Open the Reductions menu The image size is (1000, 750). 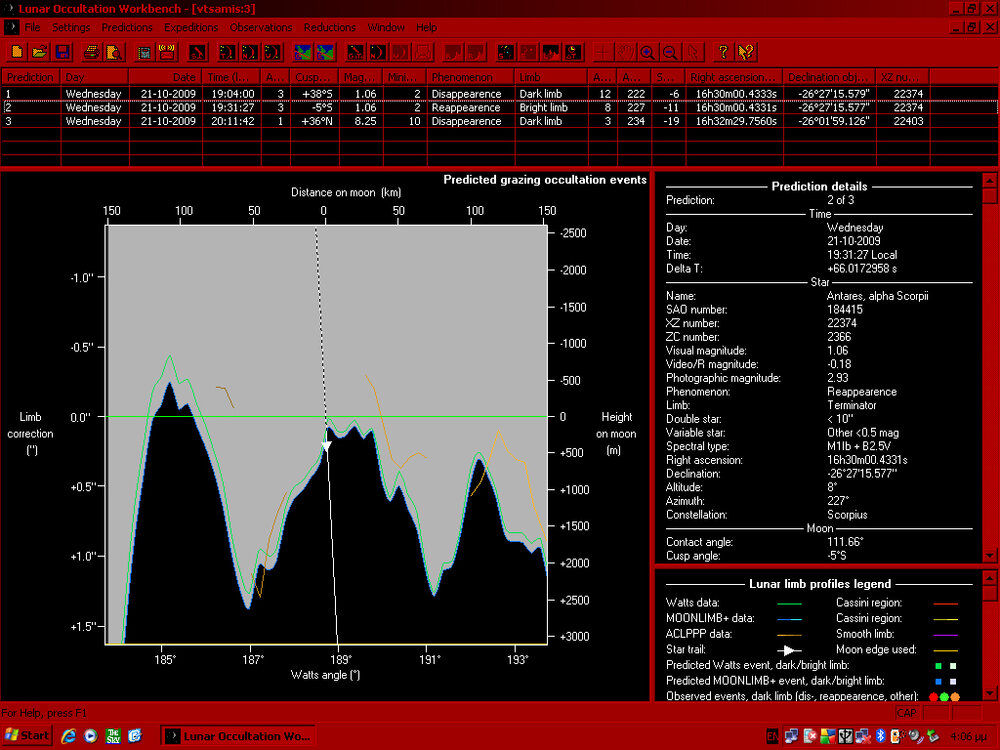tap(329, 27)
